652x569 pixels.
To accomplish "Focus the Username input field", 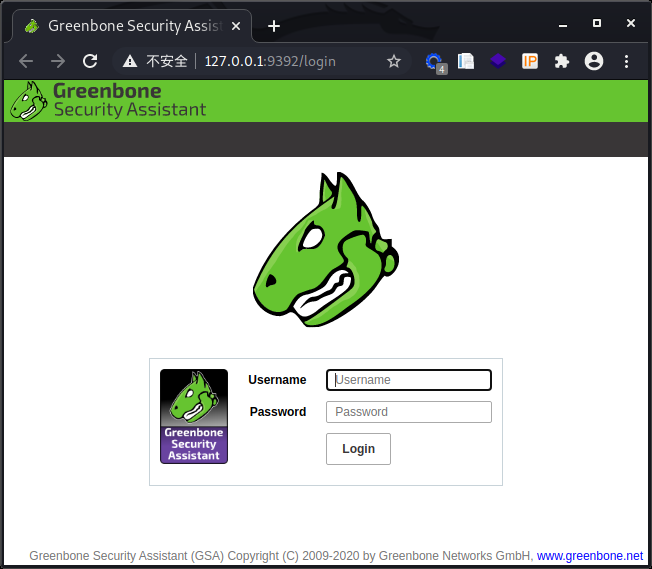I will pos(409,380).
